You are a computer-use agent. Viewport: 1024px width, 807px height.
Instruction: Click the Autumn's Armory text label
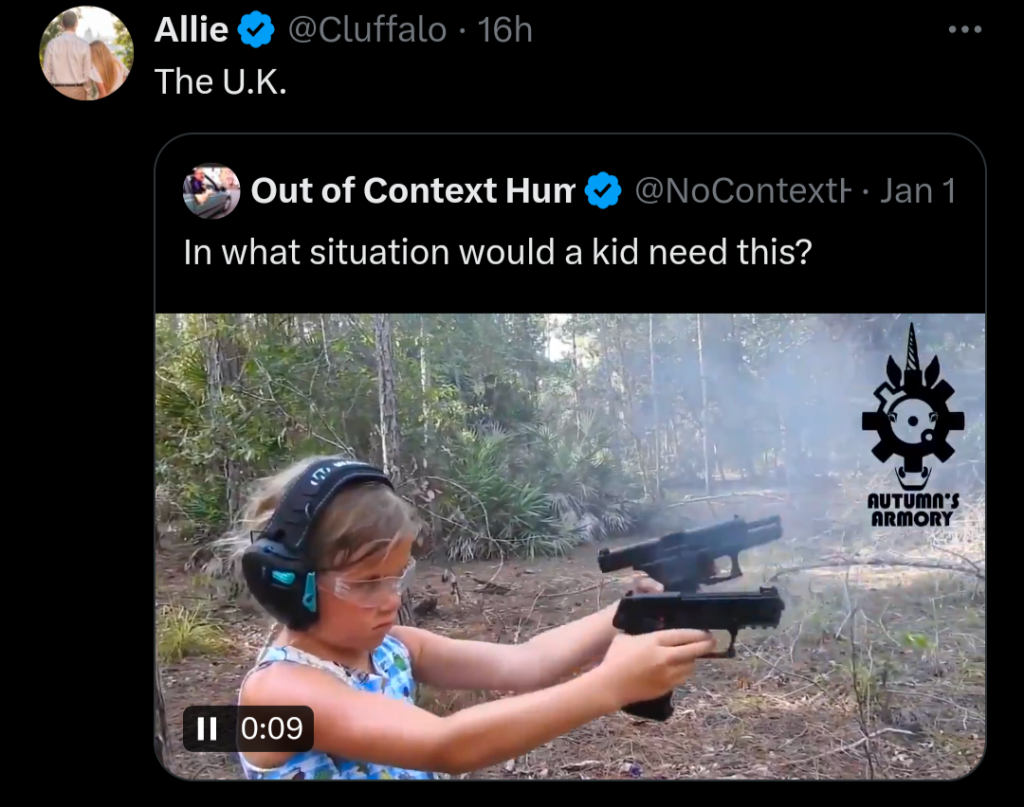pos(912,510)
